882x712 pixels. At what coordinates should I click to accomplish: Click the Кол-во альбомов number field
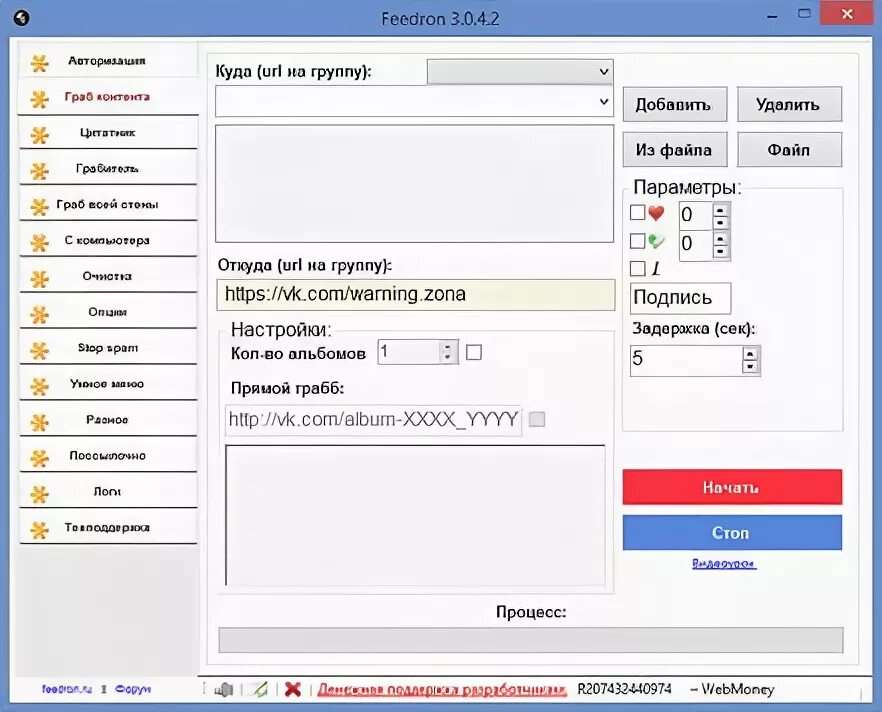[x=408, y=352]
